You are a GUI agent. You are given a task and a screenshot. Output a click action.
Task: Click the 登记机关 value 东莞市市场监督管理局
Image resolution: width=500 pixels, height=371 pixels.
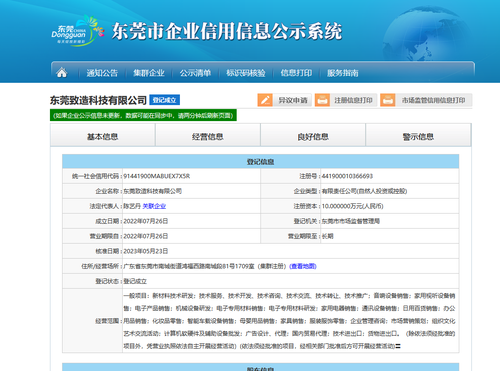click(351, 221)
